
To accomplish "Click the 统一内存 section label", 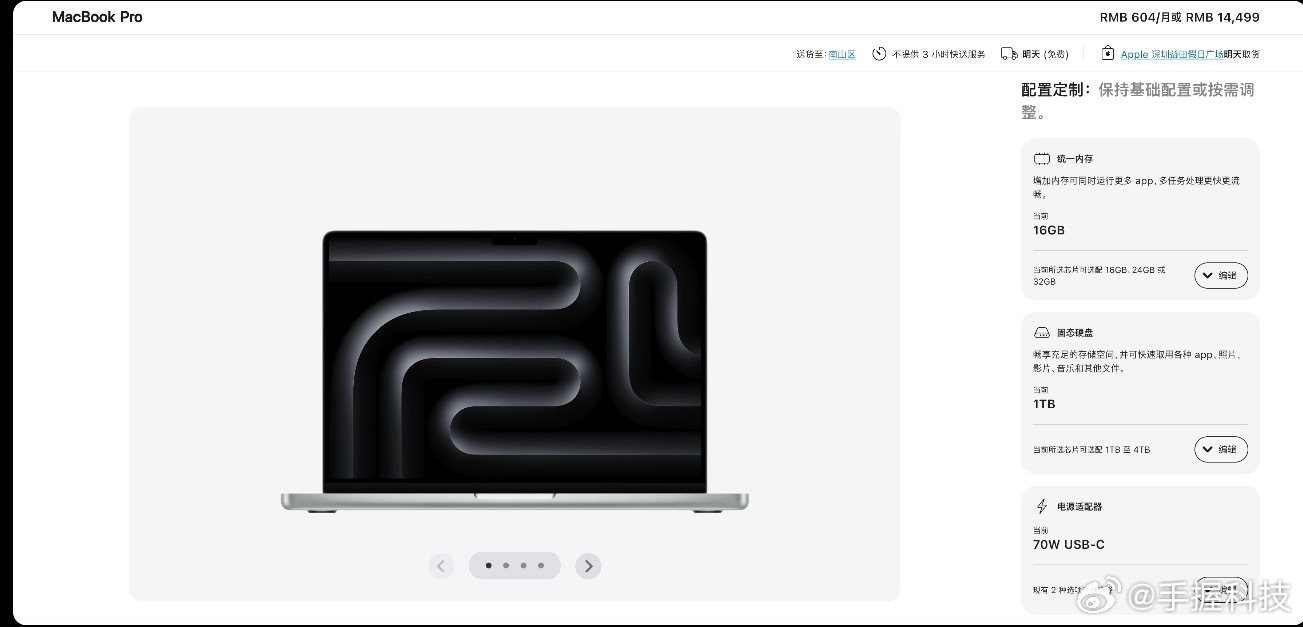I will pos(1075,159).
